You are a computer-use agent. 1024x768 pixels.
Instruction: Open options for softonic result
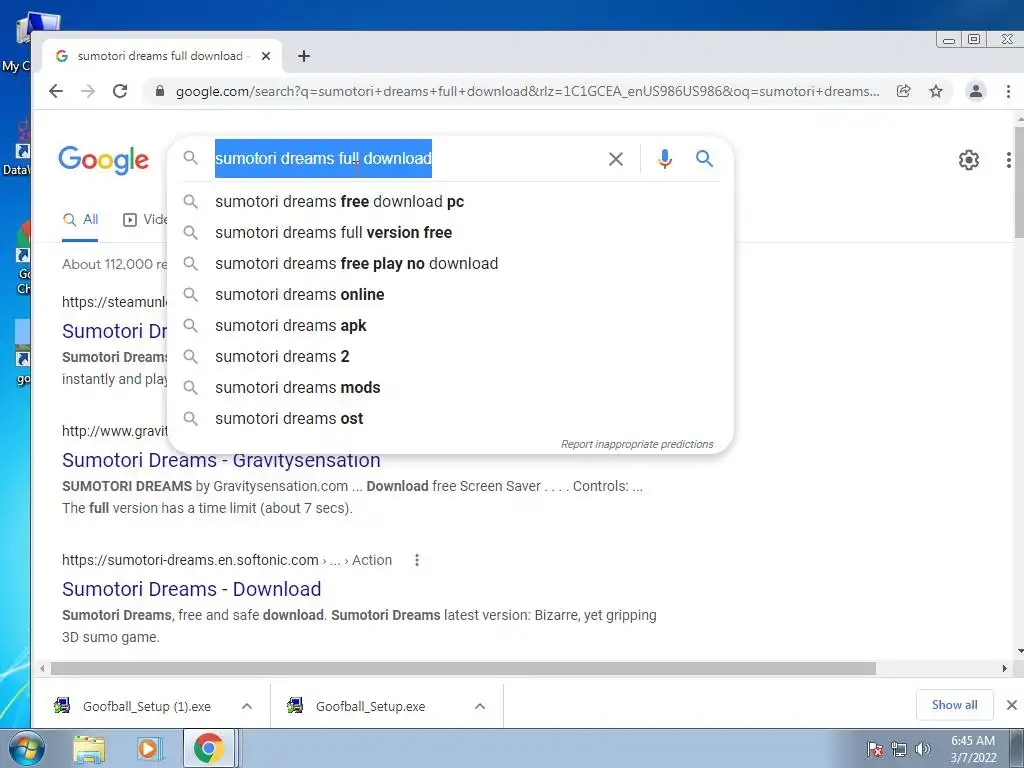click(417, 560)
